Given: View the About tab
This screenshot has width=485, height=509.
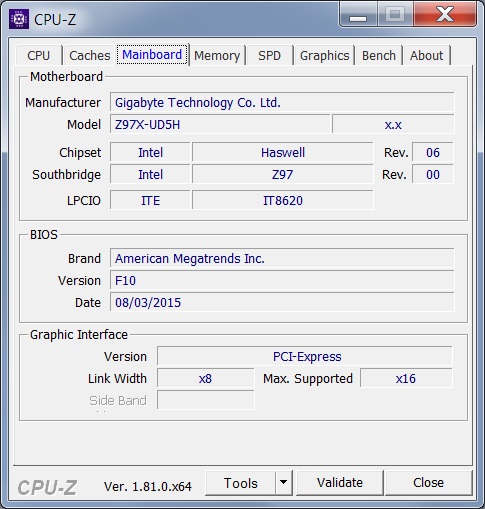Looking at the screenshot, I should pos(427,55).
